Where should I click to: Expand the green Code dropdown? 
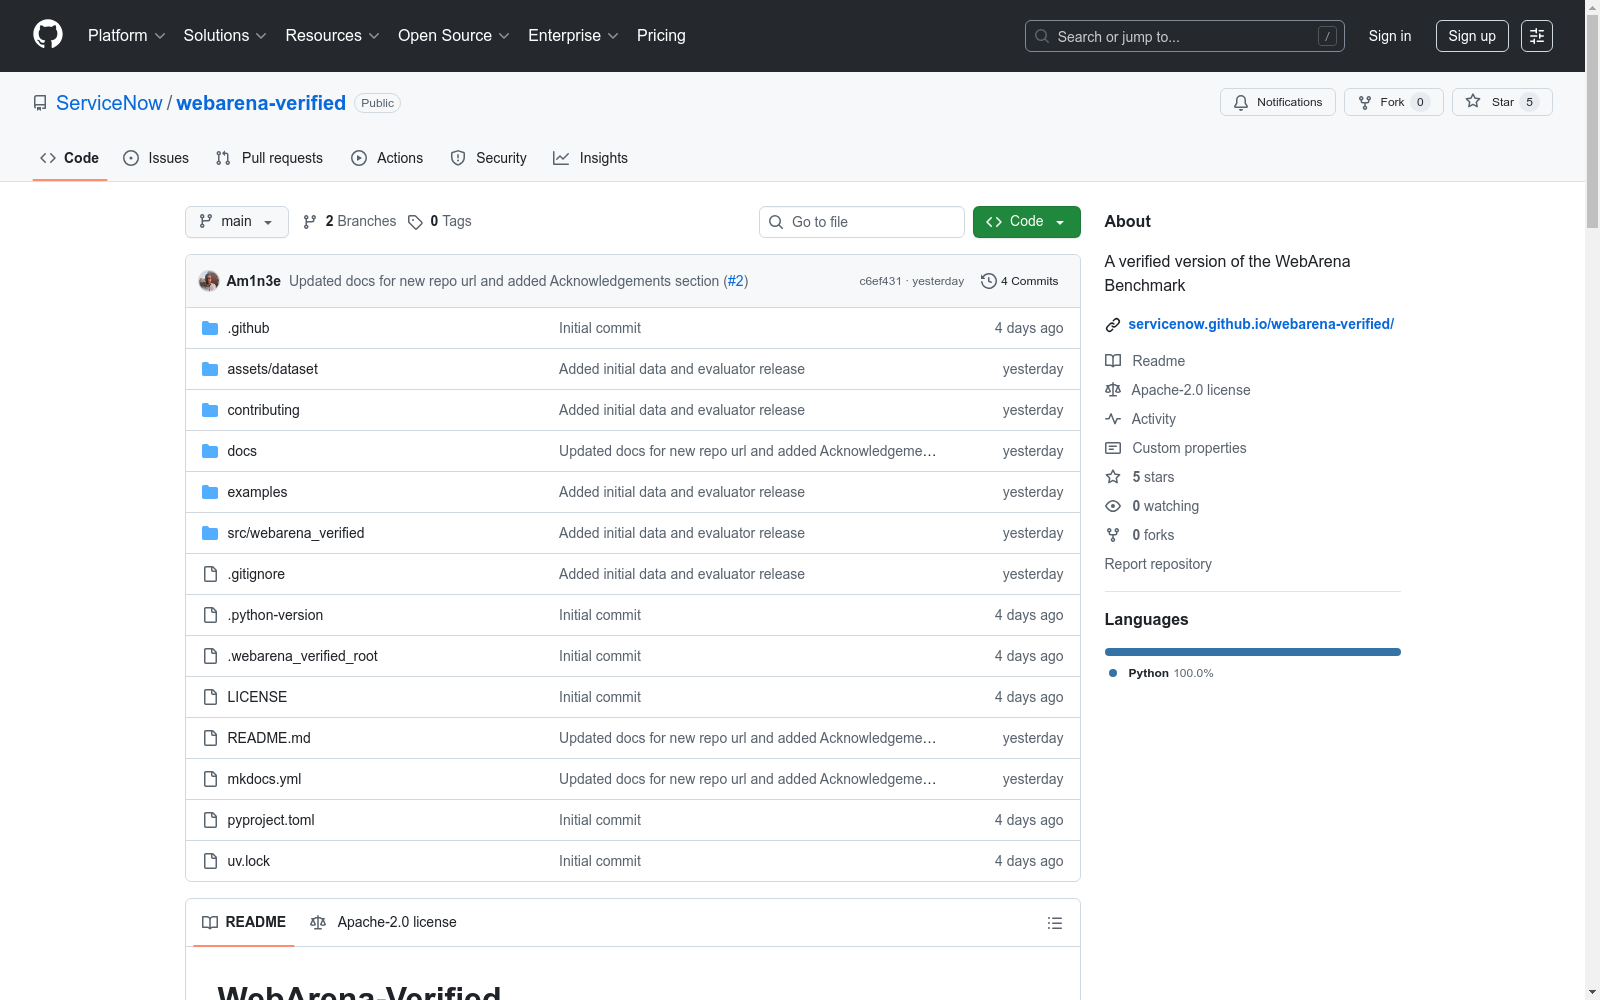coord(1027,222)
